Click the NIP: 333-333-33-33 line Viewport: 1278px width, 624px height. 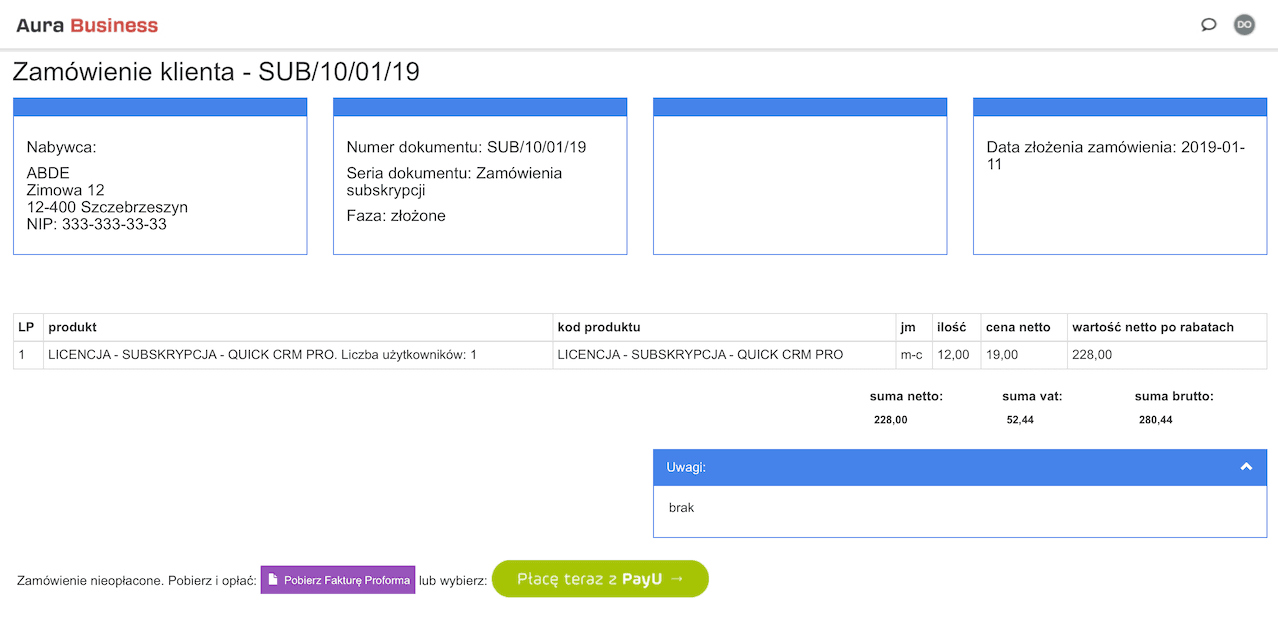point(97,224)
